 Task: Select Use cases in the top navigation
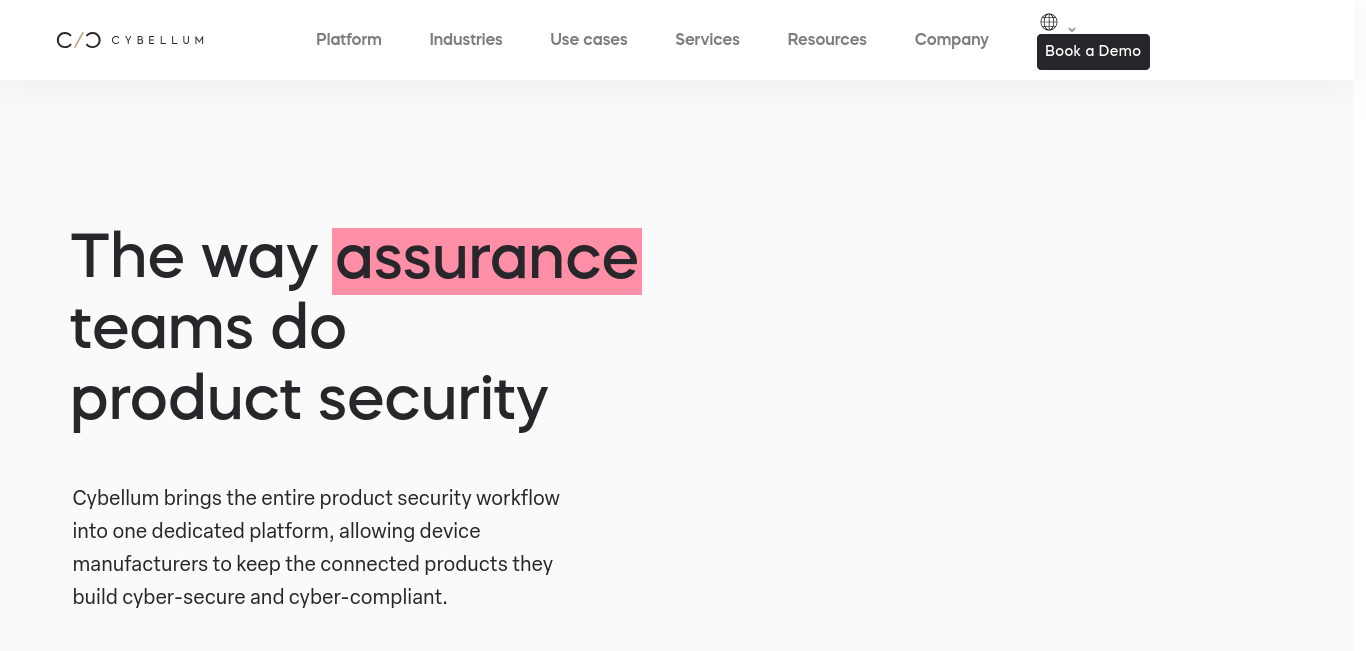pyautogui.click(x=589, y=40)
